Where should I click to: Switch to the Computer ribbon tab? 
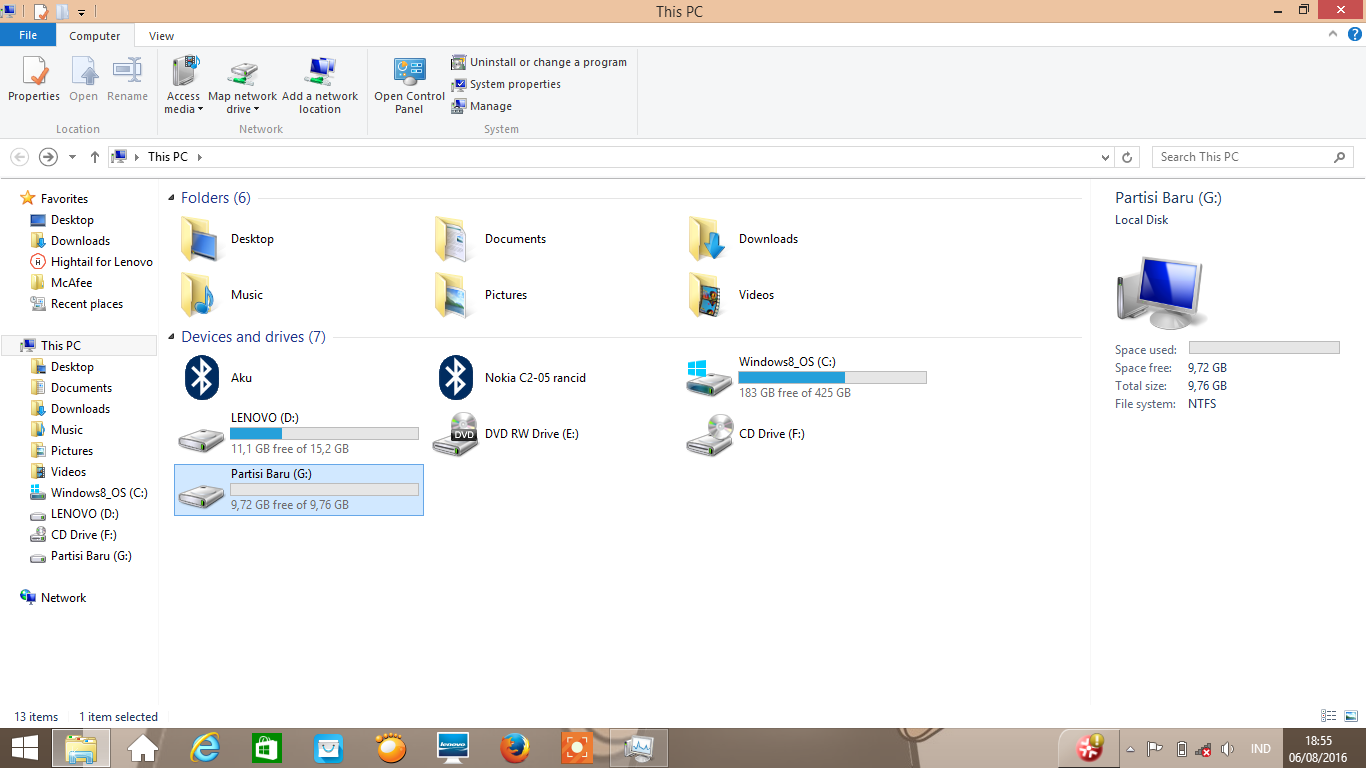[x=95, y=36]
